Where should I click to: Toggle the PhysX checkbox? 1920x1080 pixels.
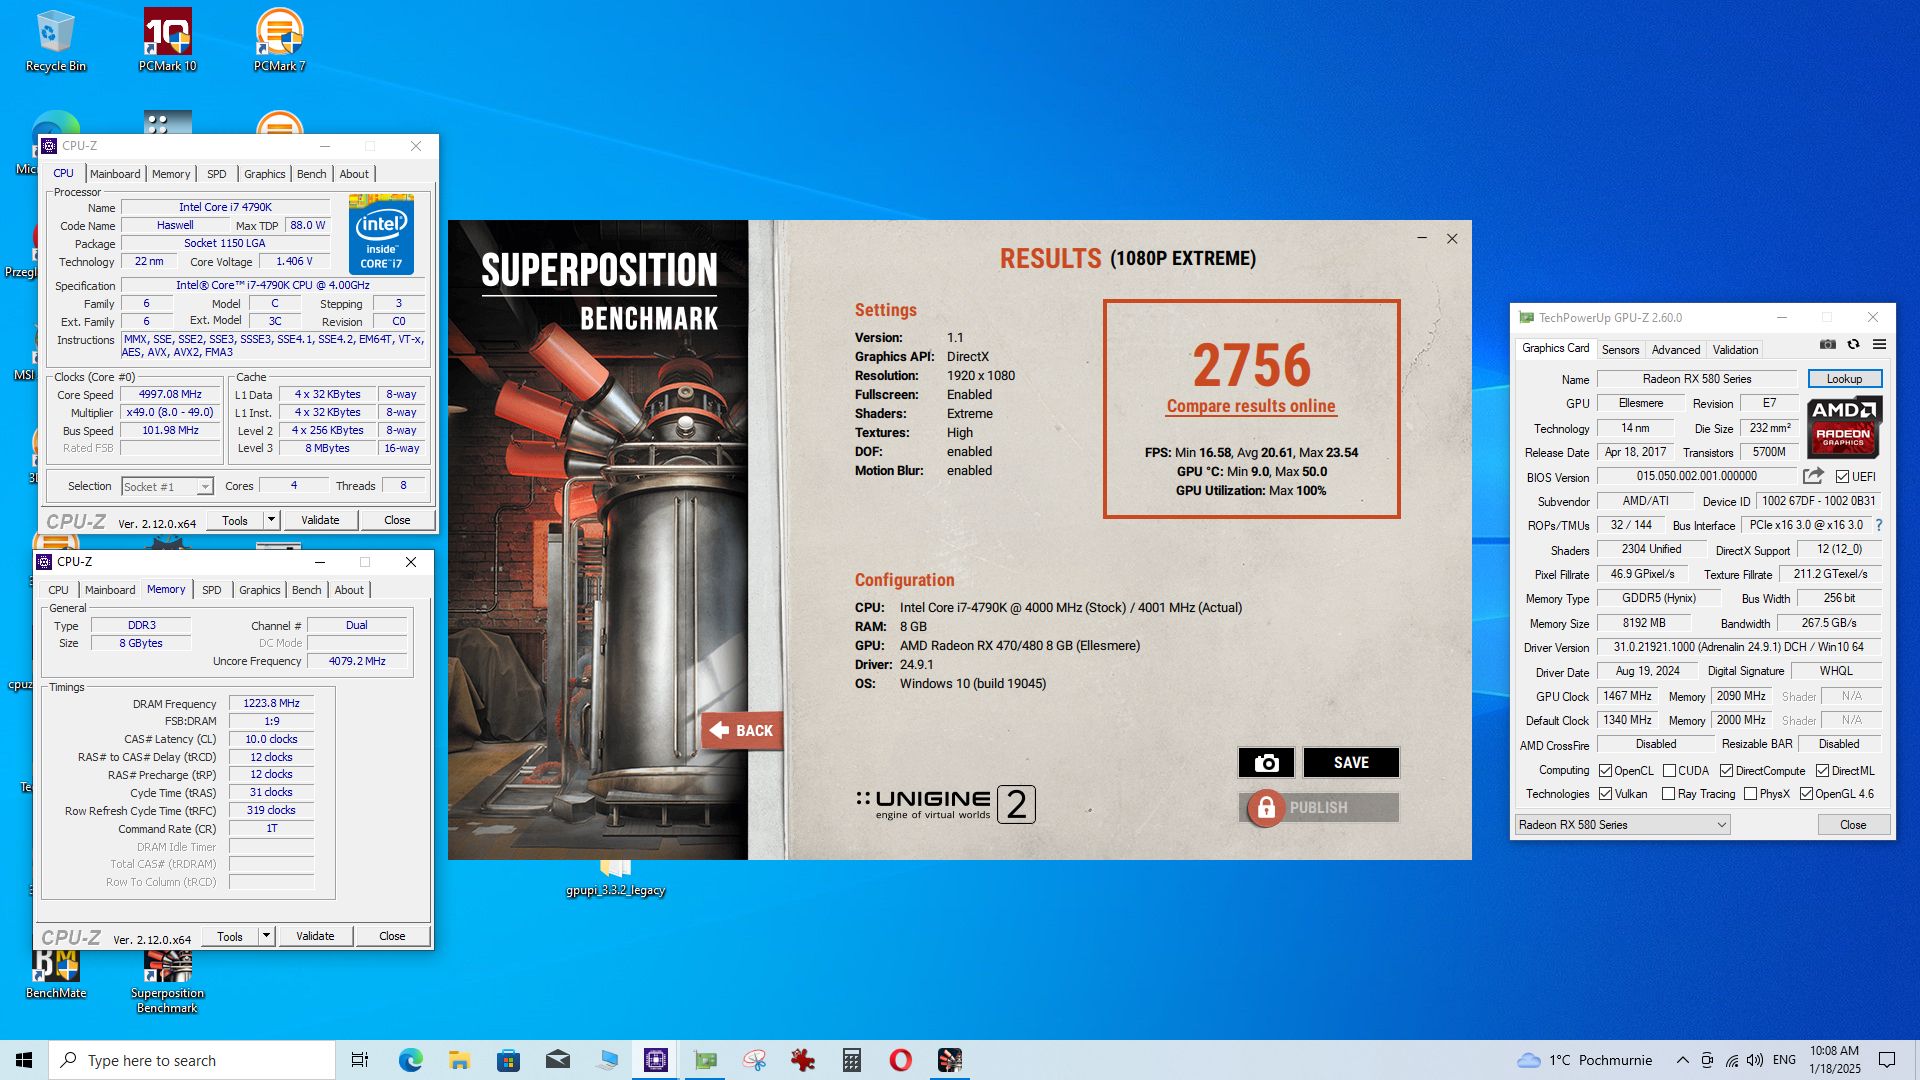(1750, 794)
